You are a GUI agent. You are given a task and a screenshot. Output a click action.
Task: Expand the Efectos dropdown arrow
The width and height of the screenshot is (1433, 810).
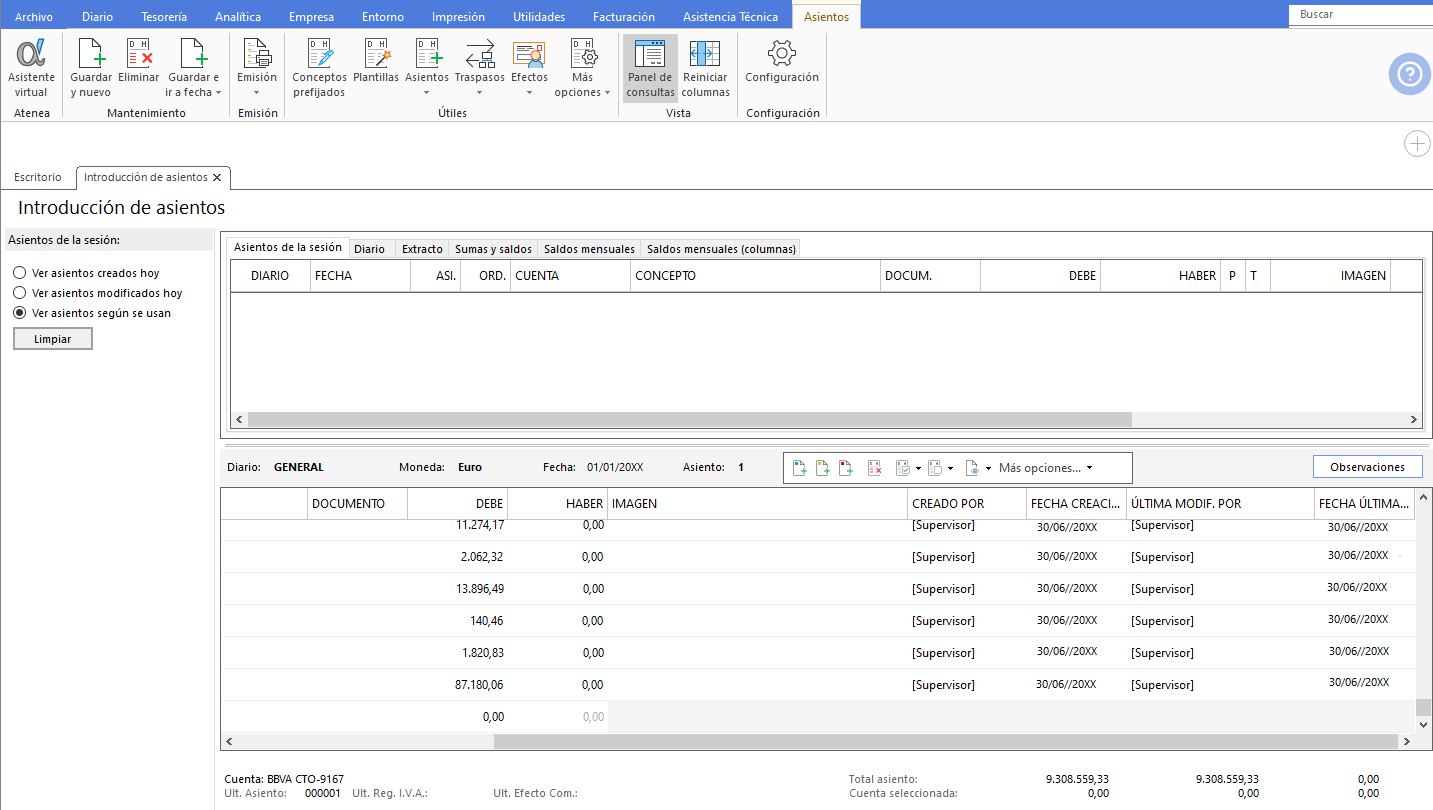(x=529, y=93)
